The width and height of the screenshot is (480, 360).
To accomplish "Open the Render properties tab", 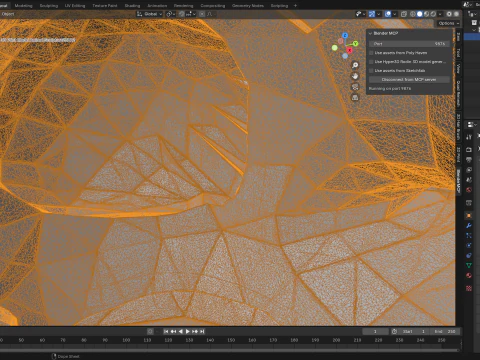I will [469, 150].
